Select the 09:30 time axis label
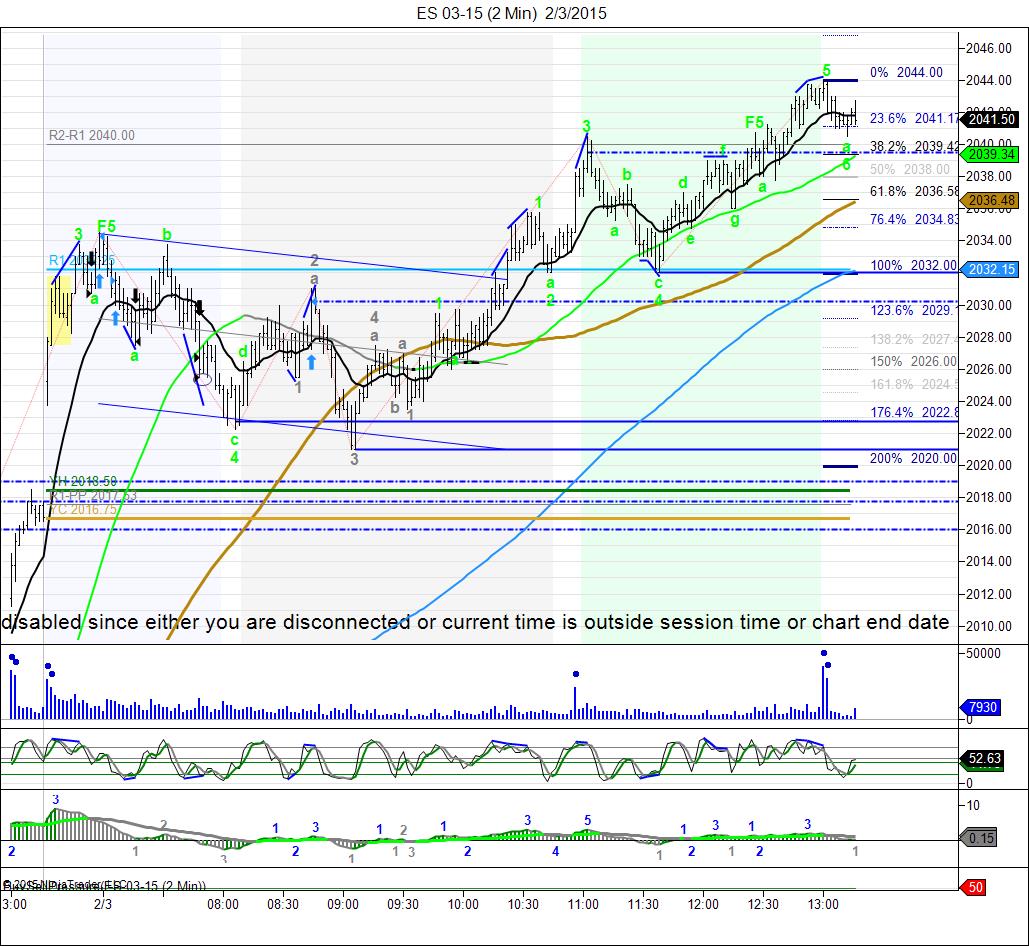 point(403,905)
